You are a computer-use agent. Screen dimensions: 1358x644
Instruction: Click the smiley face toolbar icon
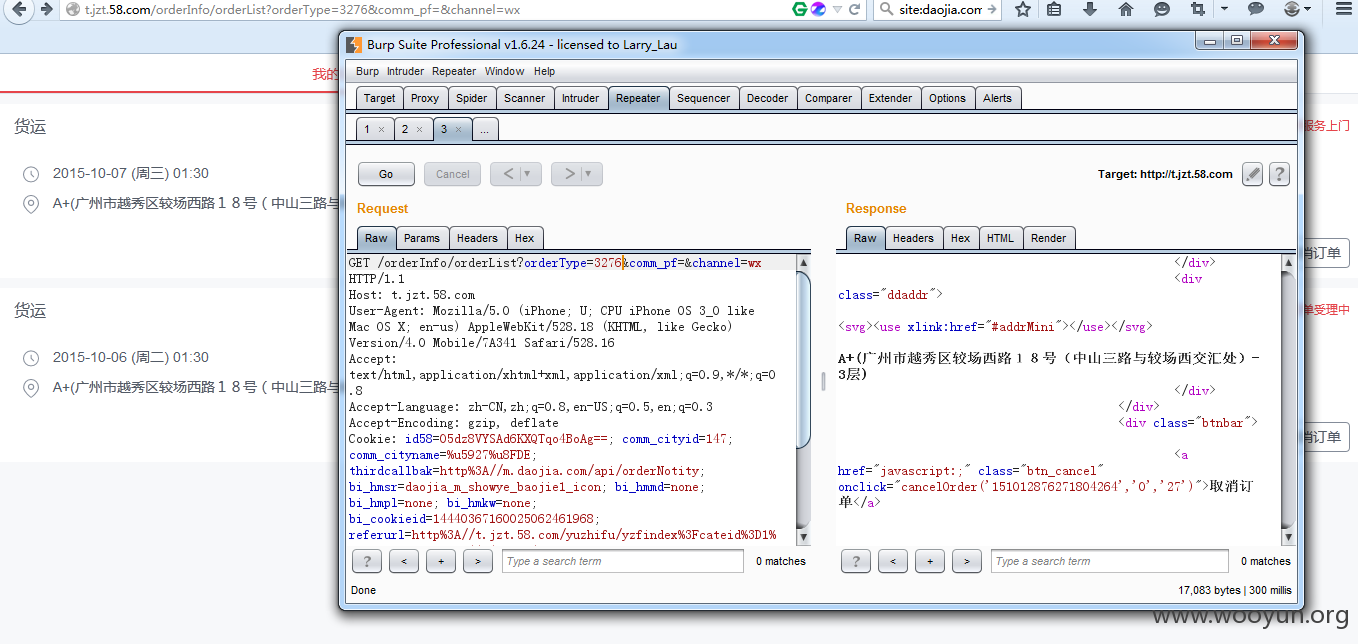coord(1161,10)
